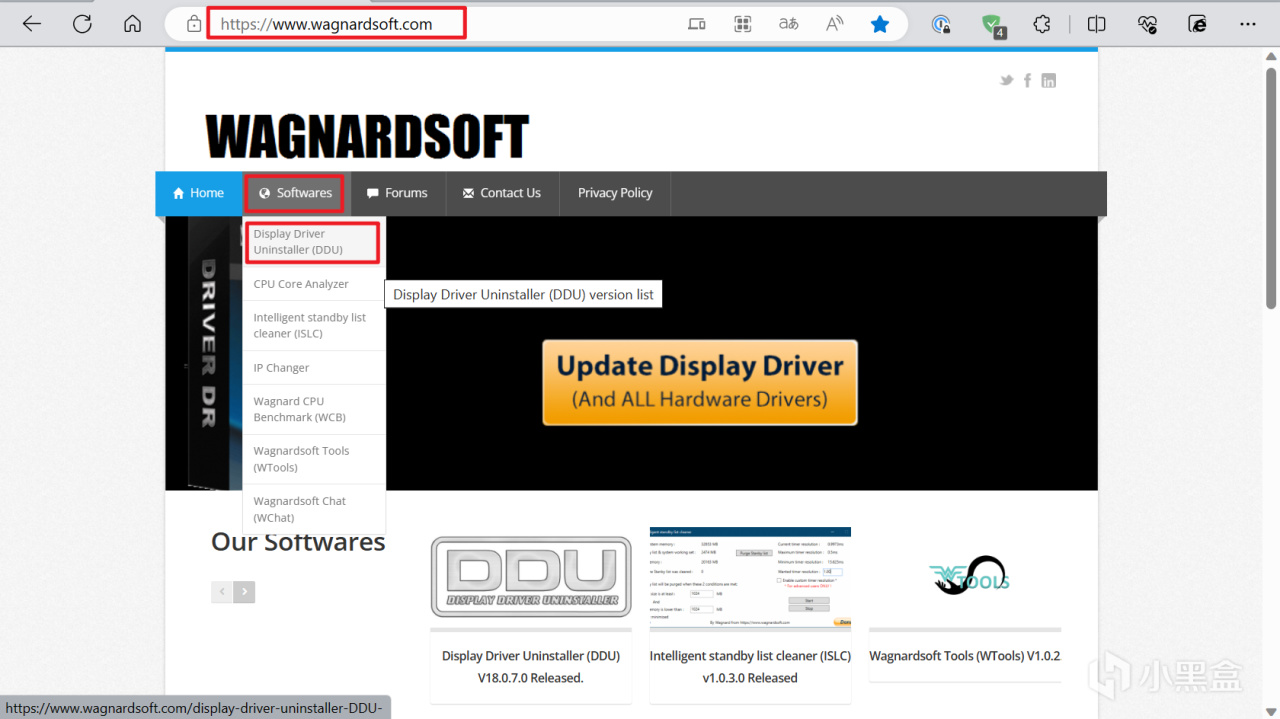Select Intelligent standby list cleaner (ISLC) entry

click(x=314, y=326)
